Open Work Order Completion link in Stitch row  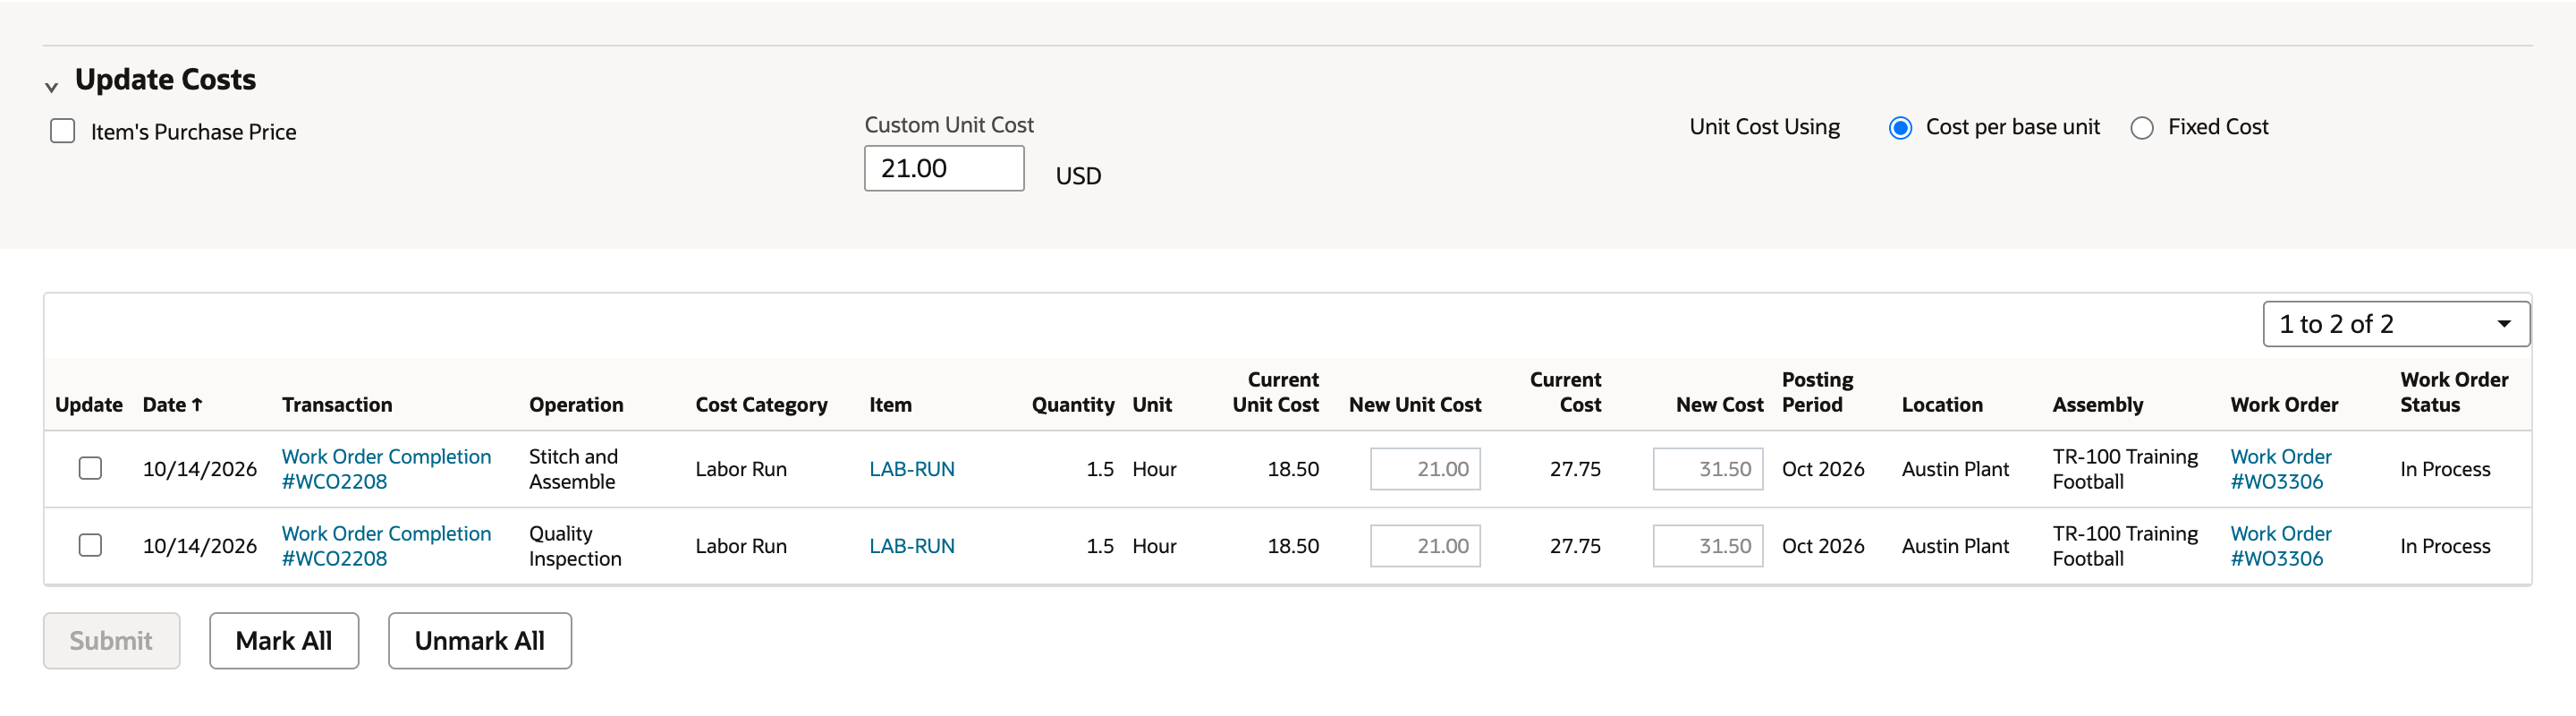pyautogui.click(x=386, y=468)
